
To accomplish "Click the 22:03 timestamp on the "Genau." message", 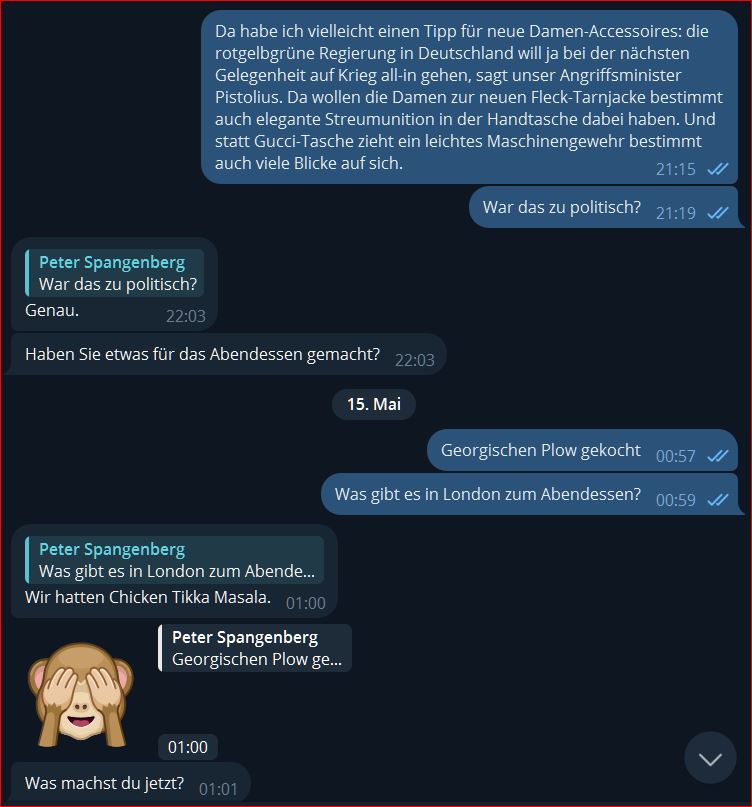I will [x=185, y=316].
